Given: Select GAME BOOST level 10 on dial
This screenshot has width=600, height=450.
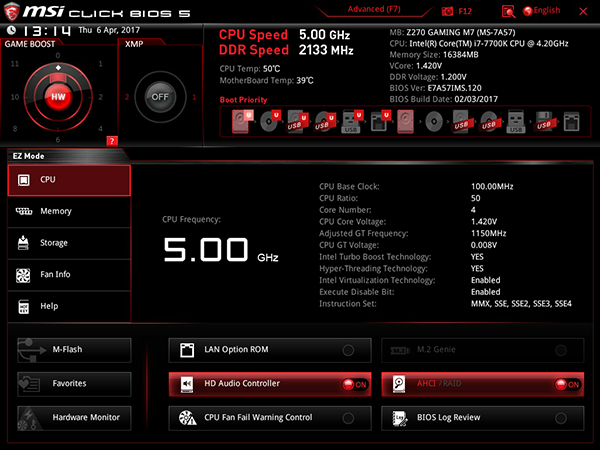Looking at the screenshot, I should click(15, 97).
